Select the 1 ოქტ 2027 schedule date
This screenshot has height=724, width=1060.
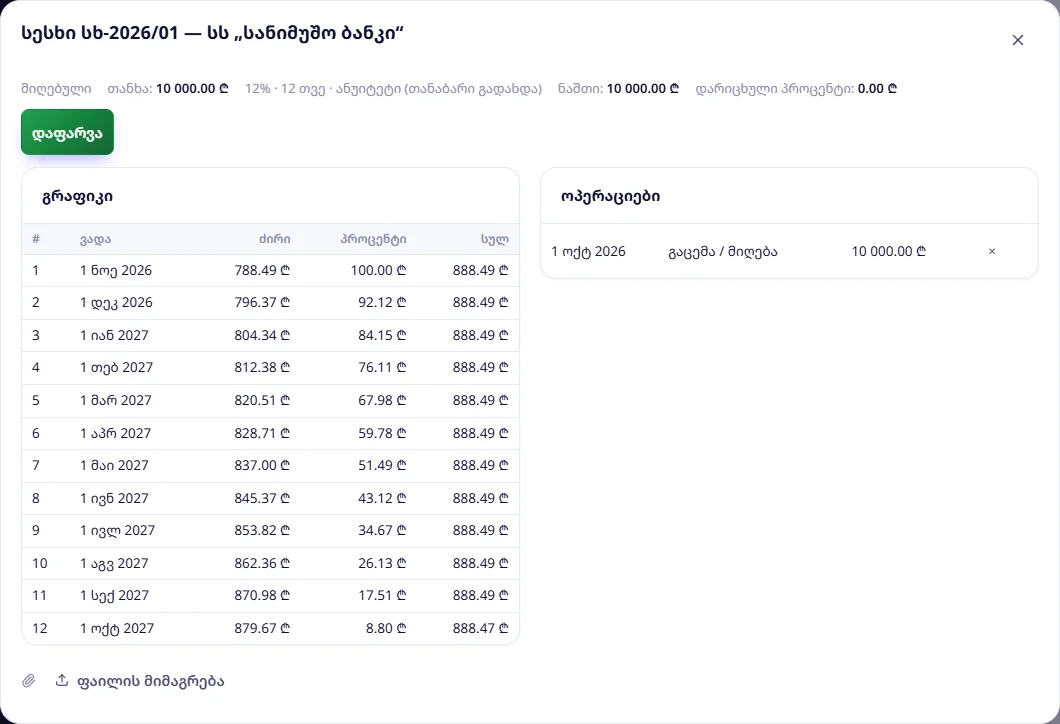pyautogui.click(x=117, y=629)
